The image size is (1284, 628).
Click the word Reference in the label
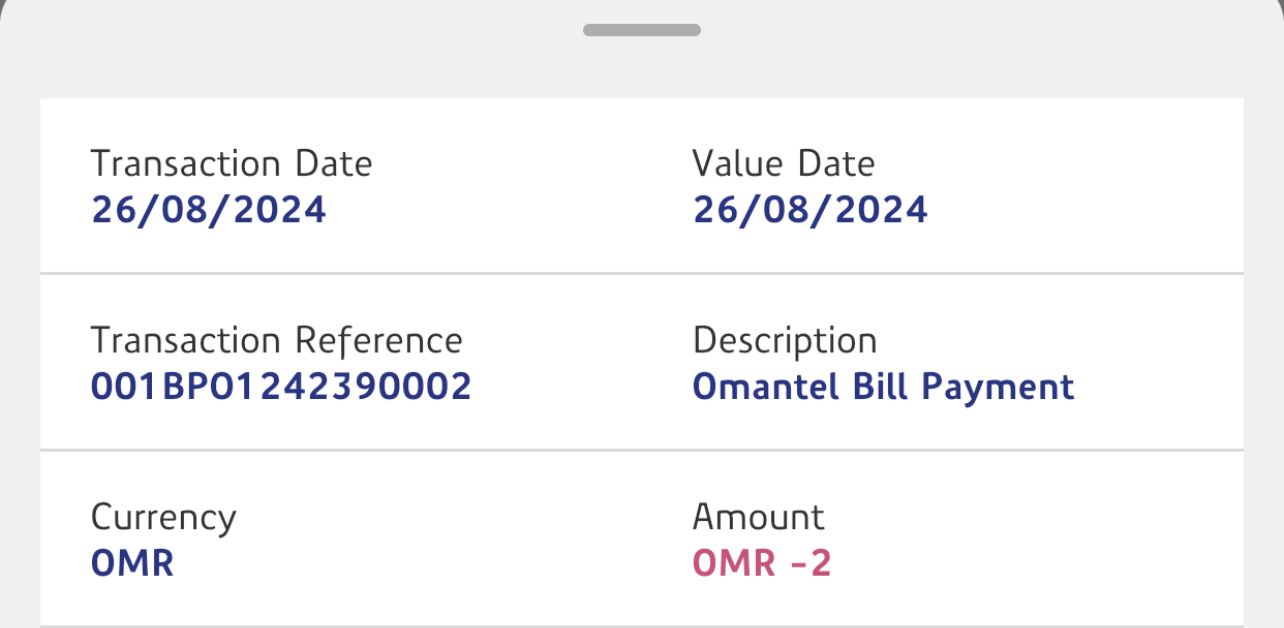tap(379, 341)
